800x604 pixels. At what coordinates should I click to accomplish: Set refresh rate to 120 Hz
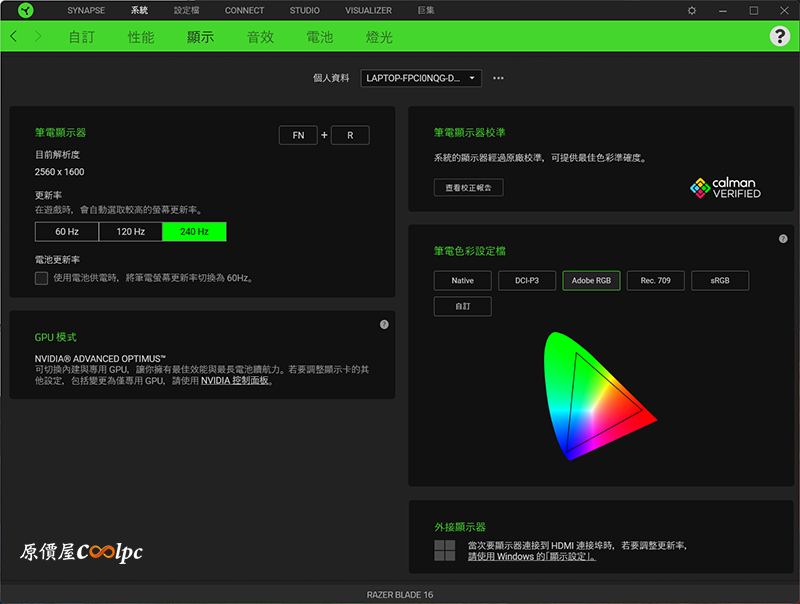click(131, 232)
